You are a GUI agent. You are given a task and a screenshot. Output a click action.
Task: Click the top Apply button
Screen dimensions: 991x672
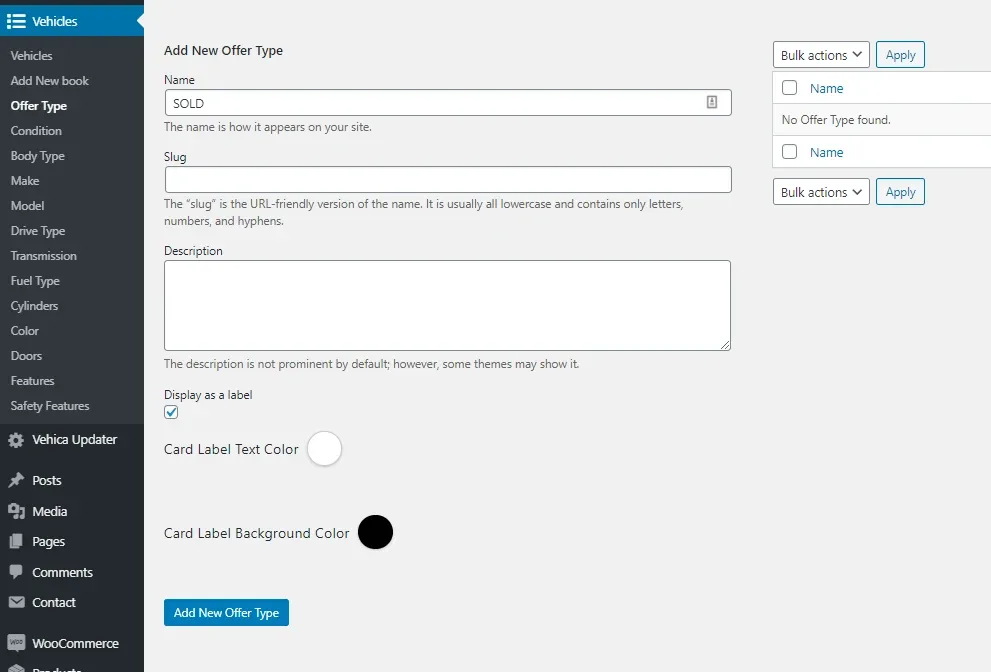pos(900,55)
